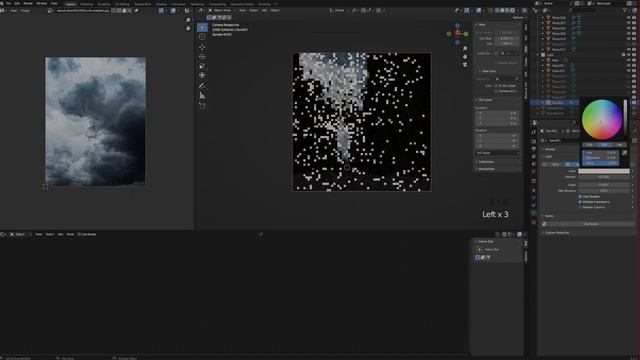This screenshot has height=360, width=640.
Task: Select the Scale tool in viewport toolbar
Action: tap(202, 66)
